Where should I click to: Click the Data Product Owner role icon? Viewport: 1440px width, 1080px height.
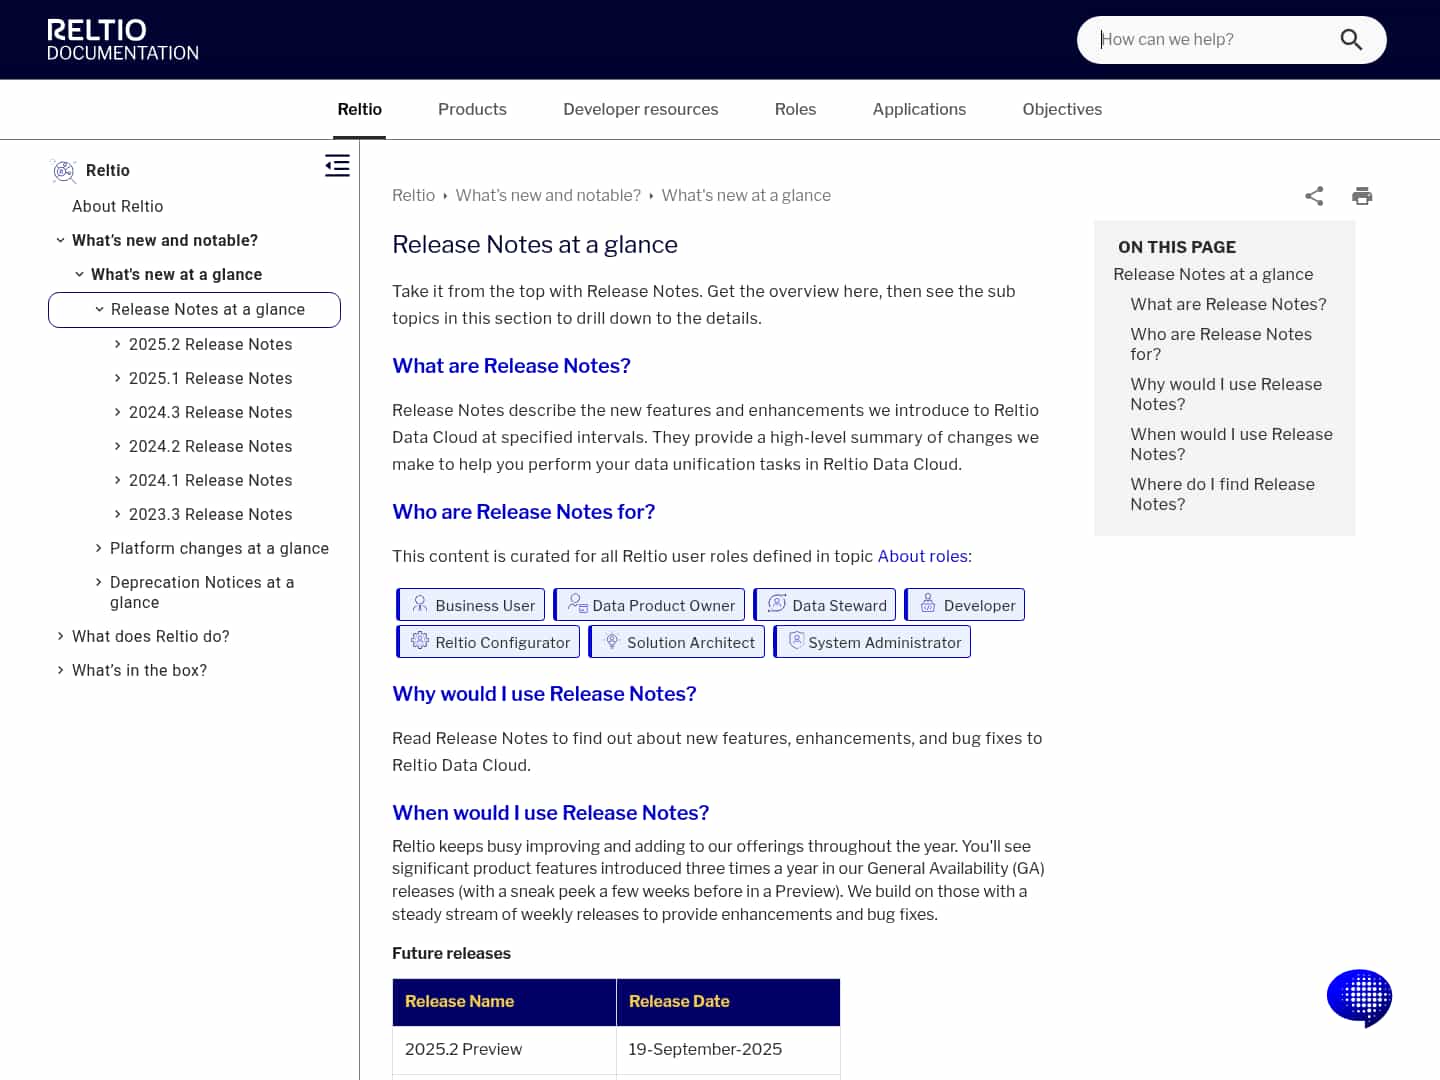point(577,603)
